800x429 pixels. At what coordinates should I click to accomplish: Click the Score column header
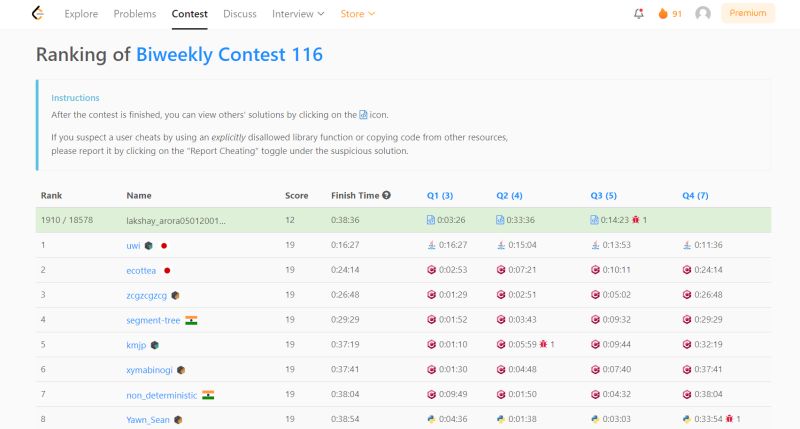296,195
